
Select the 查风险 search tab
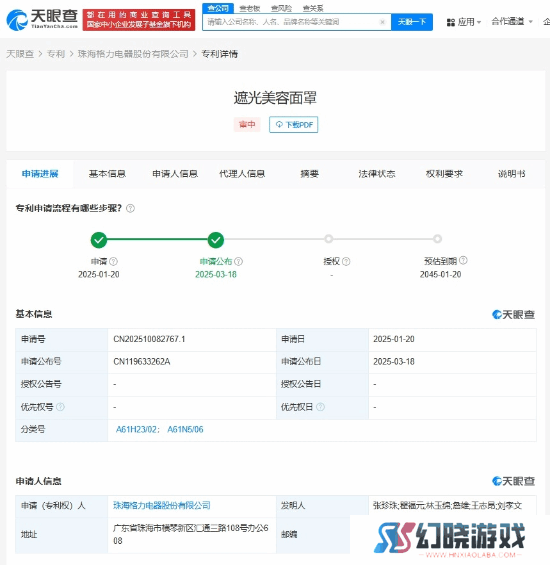pos(281,8)
